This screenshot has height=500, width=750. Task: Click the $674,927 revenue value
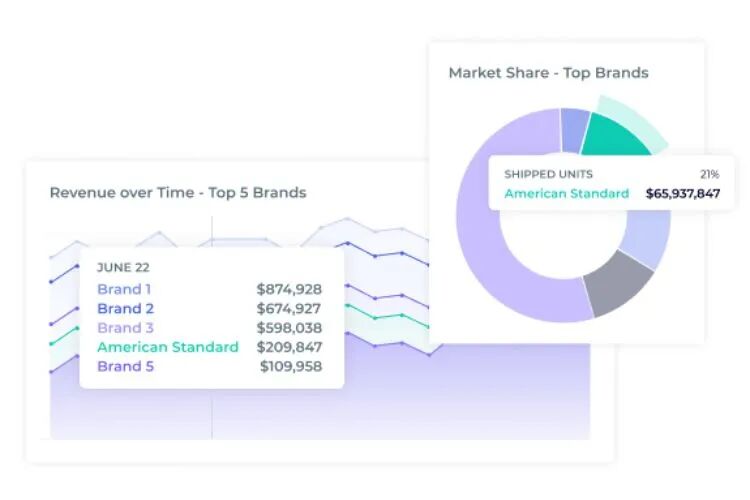pos(288,309)
